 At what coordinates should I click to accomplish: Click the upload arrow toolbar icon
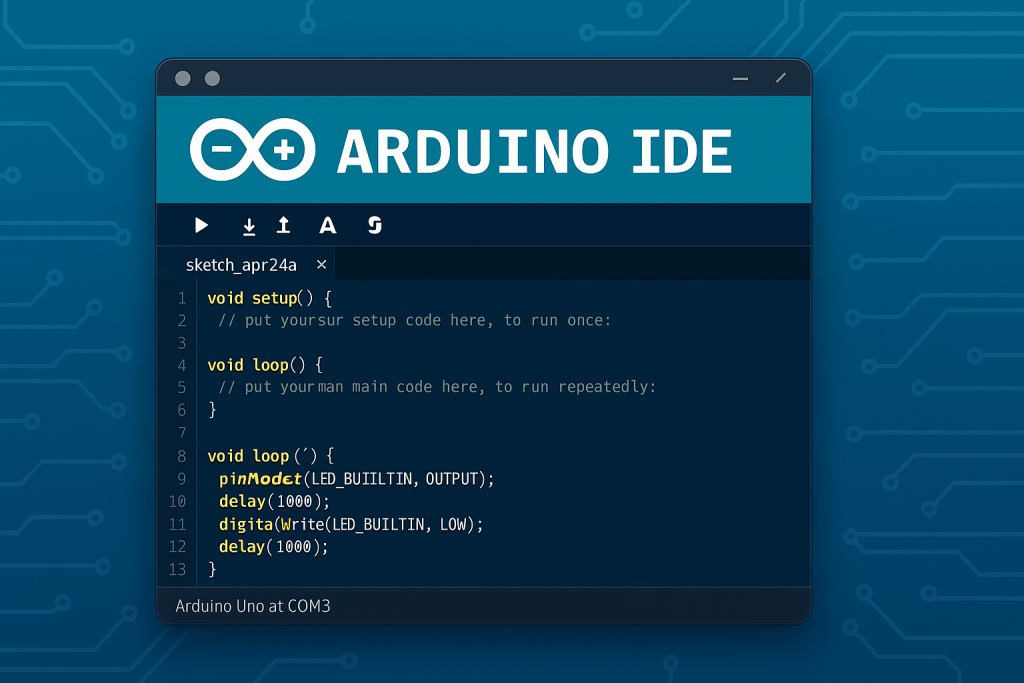(x=283, y=225)
